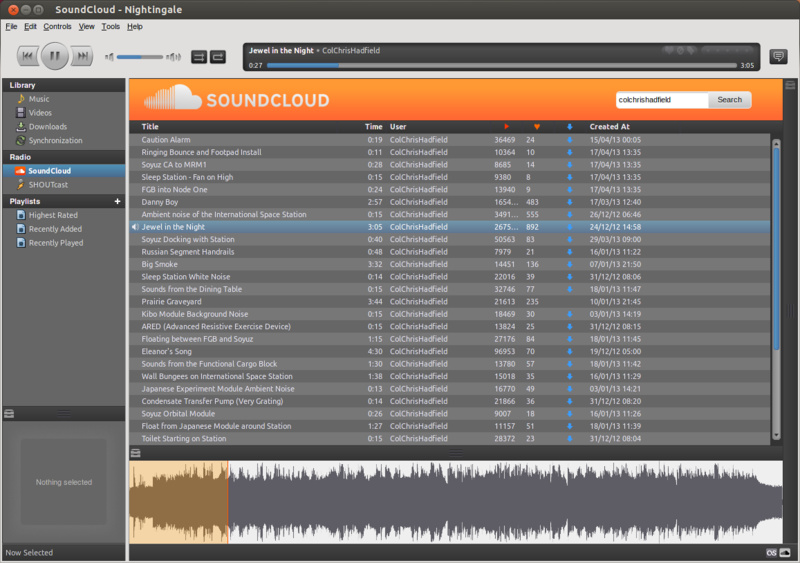
Task: Select Ambient noise of the International Space Station
Action: 449,214
